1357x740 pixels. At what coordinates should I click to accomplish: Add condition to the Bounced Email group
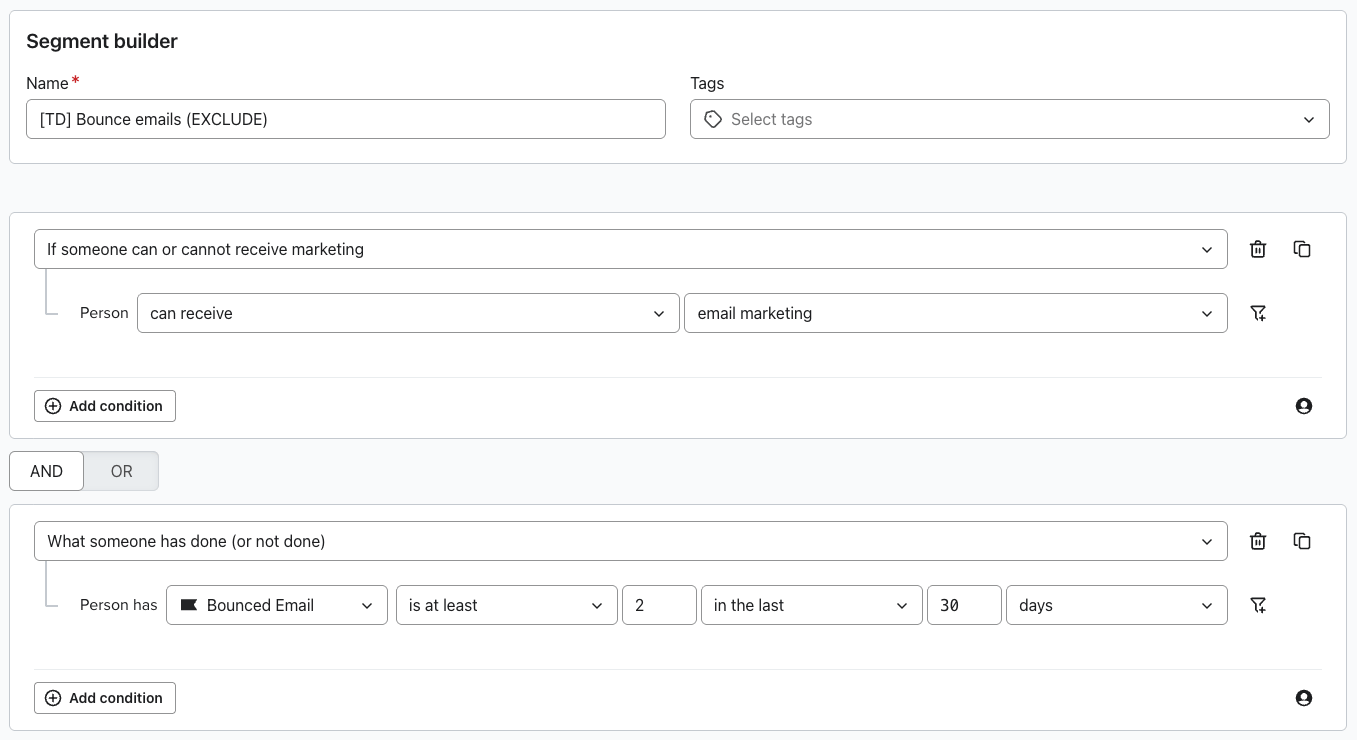[x=105, y=698]
